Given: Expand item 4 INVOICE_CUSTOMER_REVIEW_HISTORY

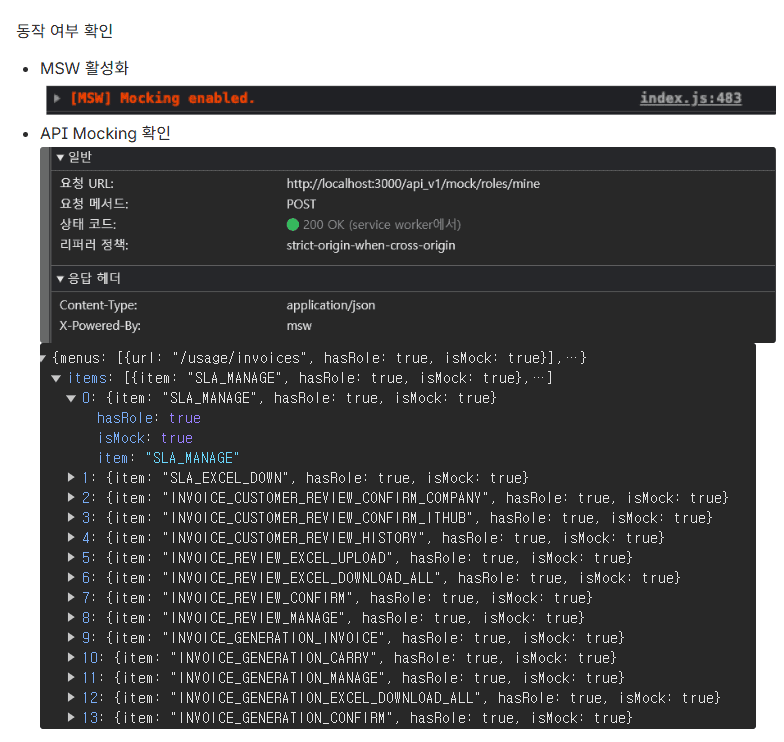Looking at the screenshot, I should coord(71,538).
